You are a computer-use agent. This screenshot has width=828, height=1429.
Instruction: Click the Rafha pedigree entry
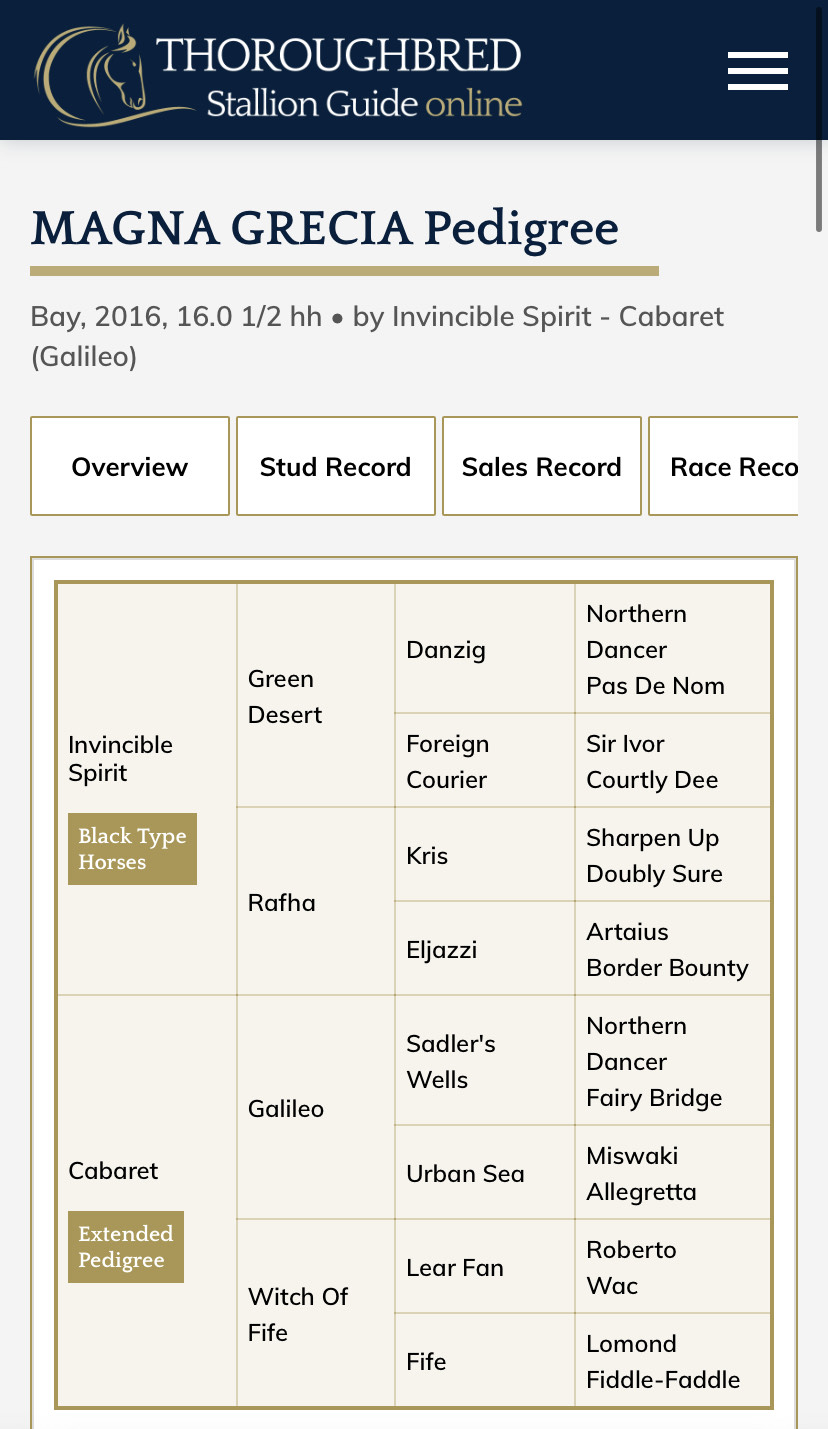(282, 902)
